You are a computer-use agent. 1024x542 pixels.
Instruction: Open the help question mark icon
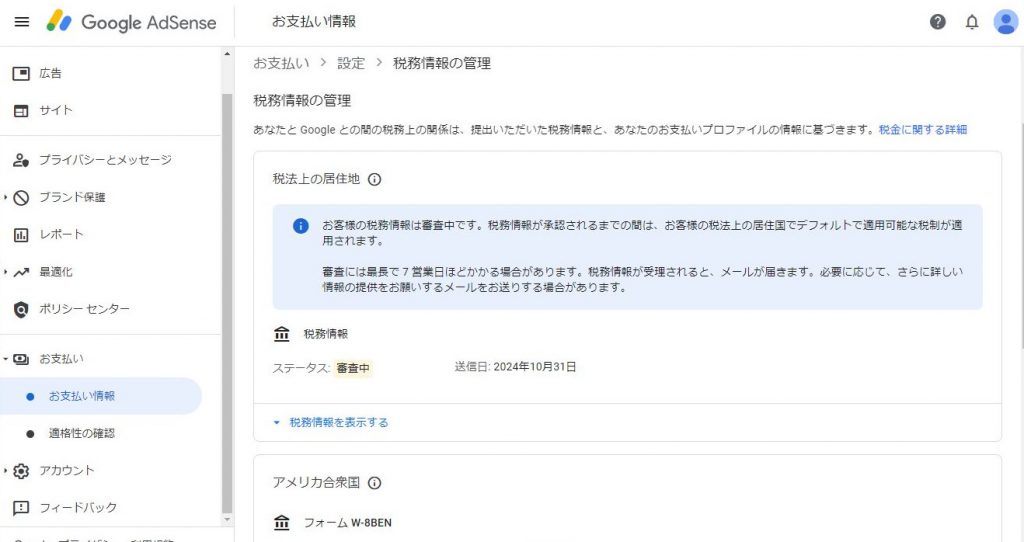point(937,22)
